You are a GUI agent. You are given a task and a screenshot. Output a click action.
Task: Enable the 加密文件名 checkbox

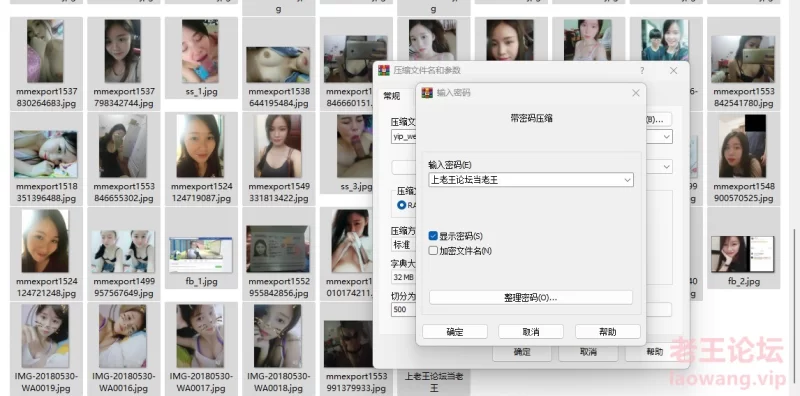point(433,251)
